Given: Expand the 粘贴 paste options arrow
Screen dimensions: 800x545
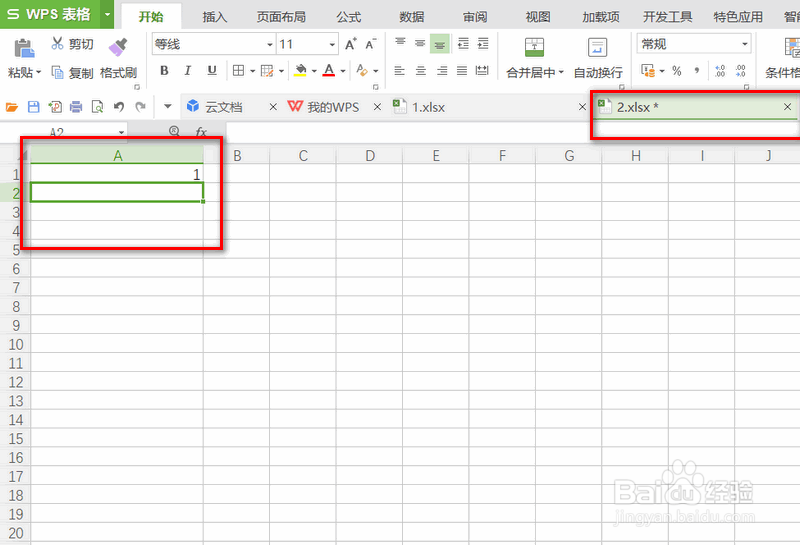Looking at the screenshot, I should click(x=38, y=72).
